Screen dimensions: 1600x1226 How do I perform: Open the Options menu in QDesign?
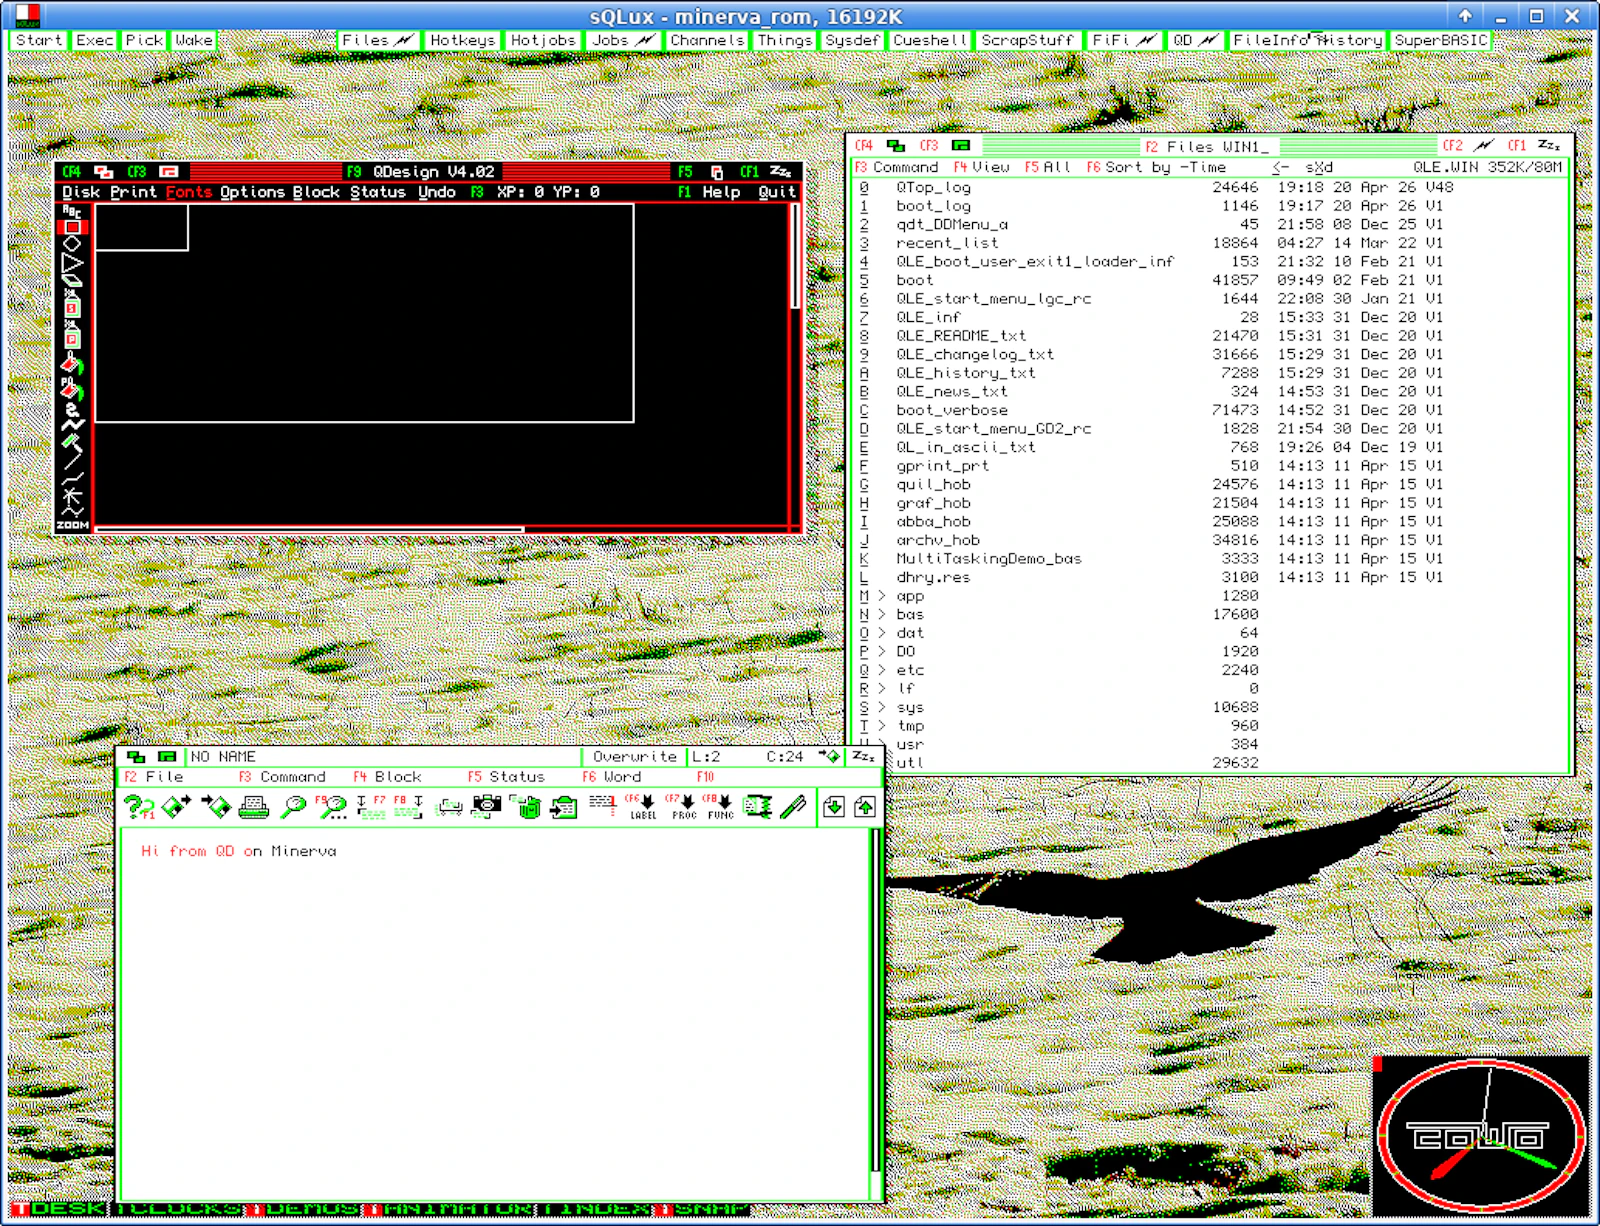tap(253, 192)
